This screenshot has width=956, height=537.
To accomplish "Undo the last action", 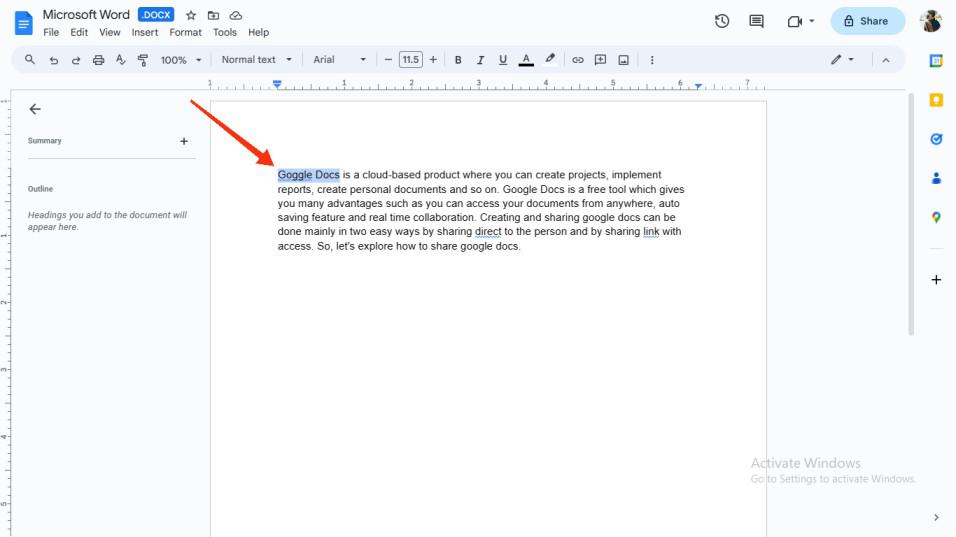I will 54,60.
